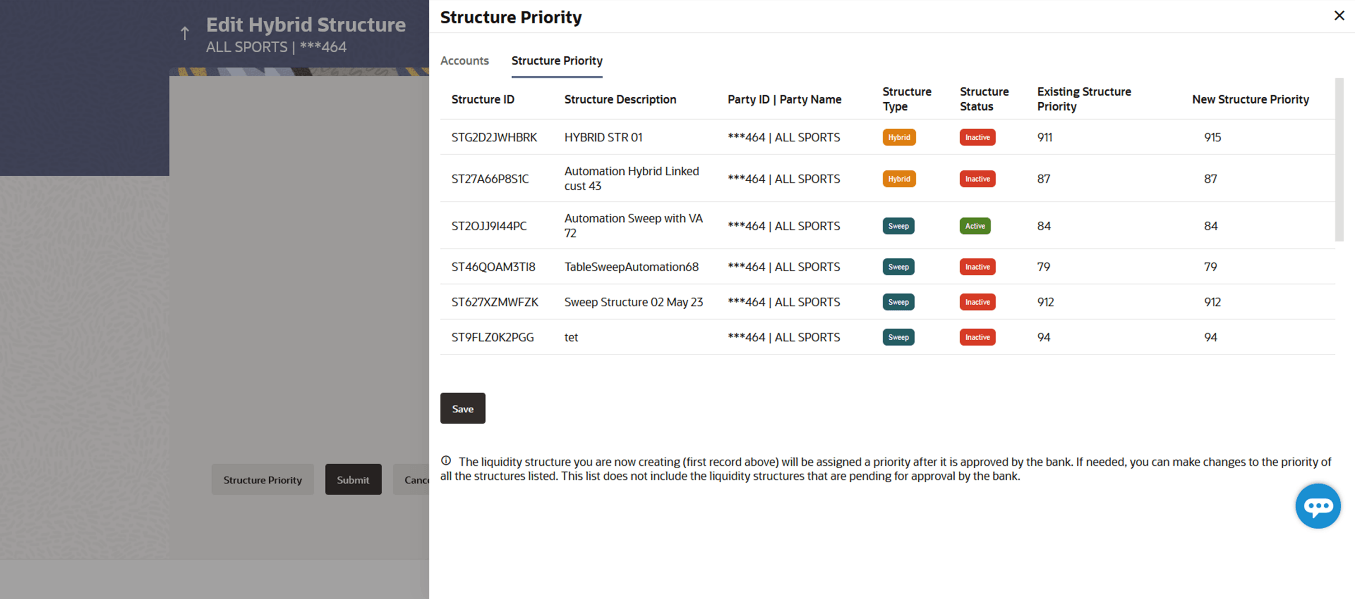Click Sweep badge on TableSweepAutomation68 row
The image size is (1355, 599).
coord(898,267)
